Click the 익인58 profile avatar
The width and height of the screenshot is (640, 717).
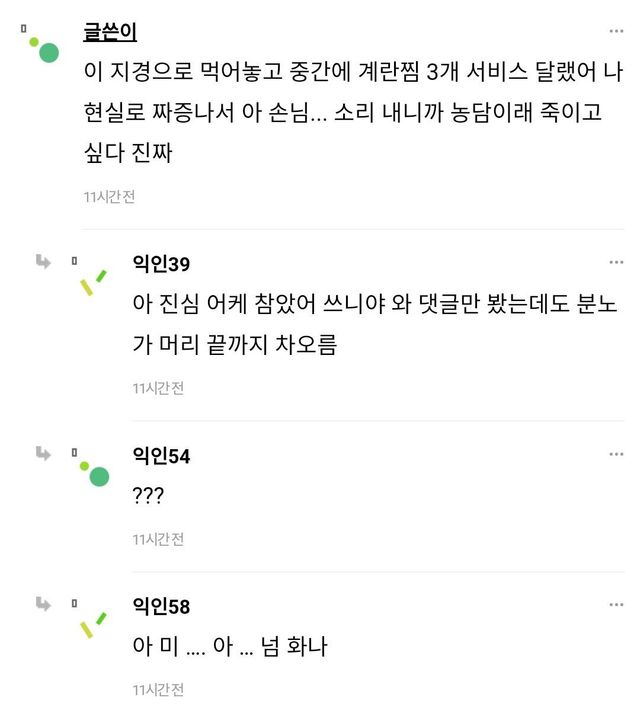tap(93, 624)
